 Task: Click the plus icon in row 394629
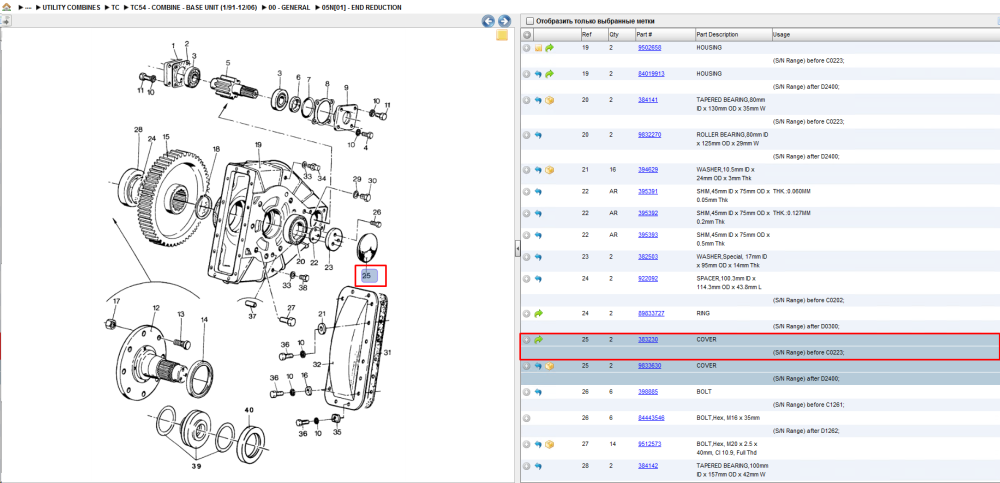pos(527,170)
